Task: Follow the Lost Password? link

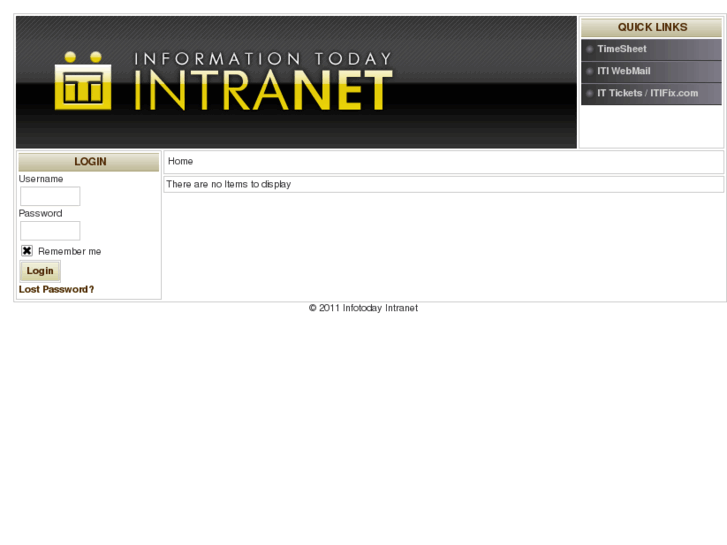Action: (x=56, y=289)
